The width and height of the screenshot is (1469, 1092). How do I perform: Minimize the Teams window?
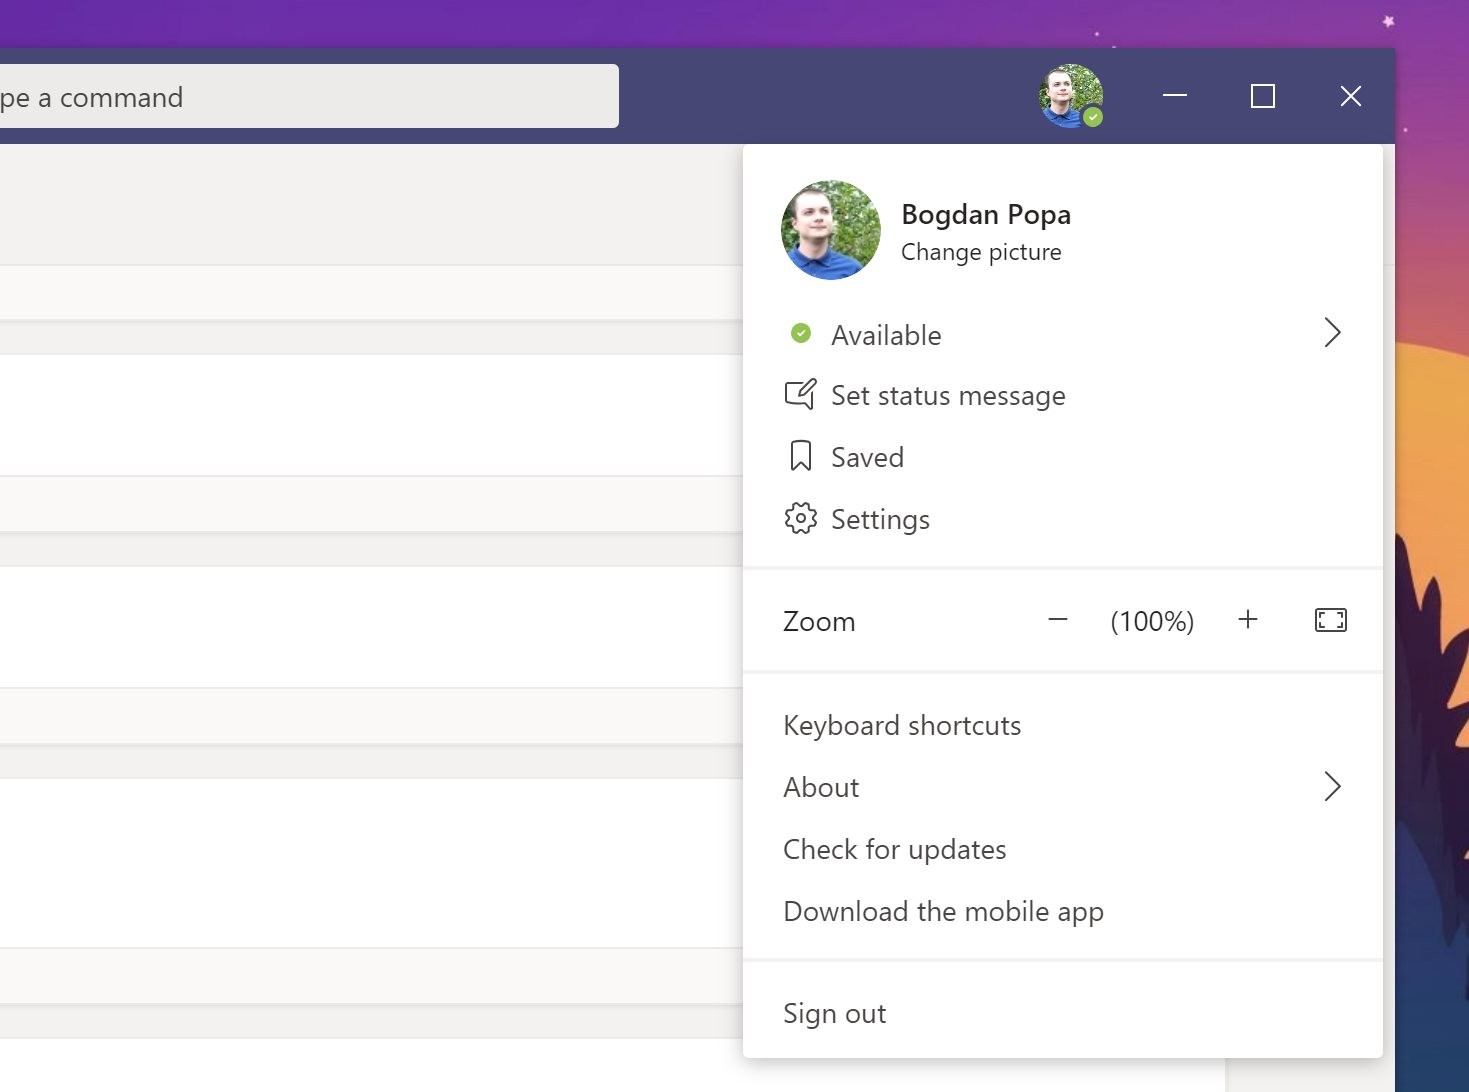click(x=1175, y=96)
